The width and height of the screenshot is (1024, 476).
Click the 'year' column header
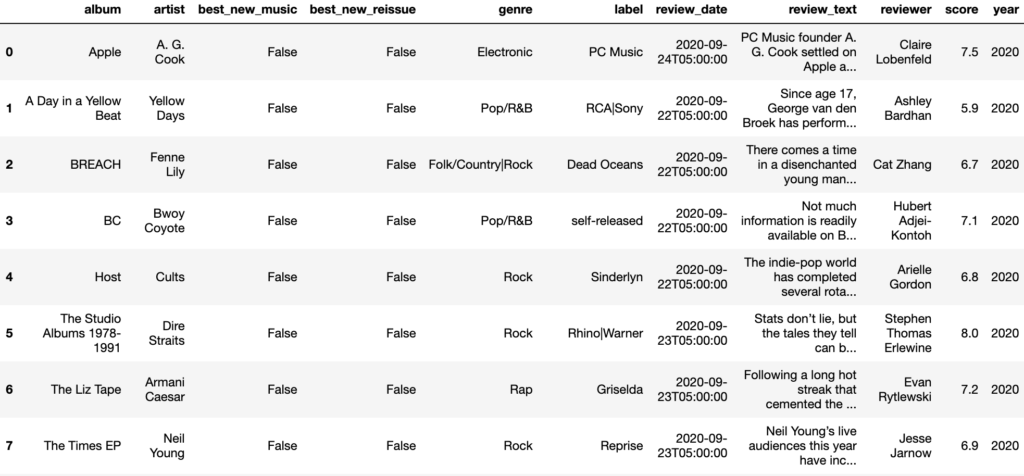[x=1002, y=10]
